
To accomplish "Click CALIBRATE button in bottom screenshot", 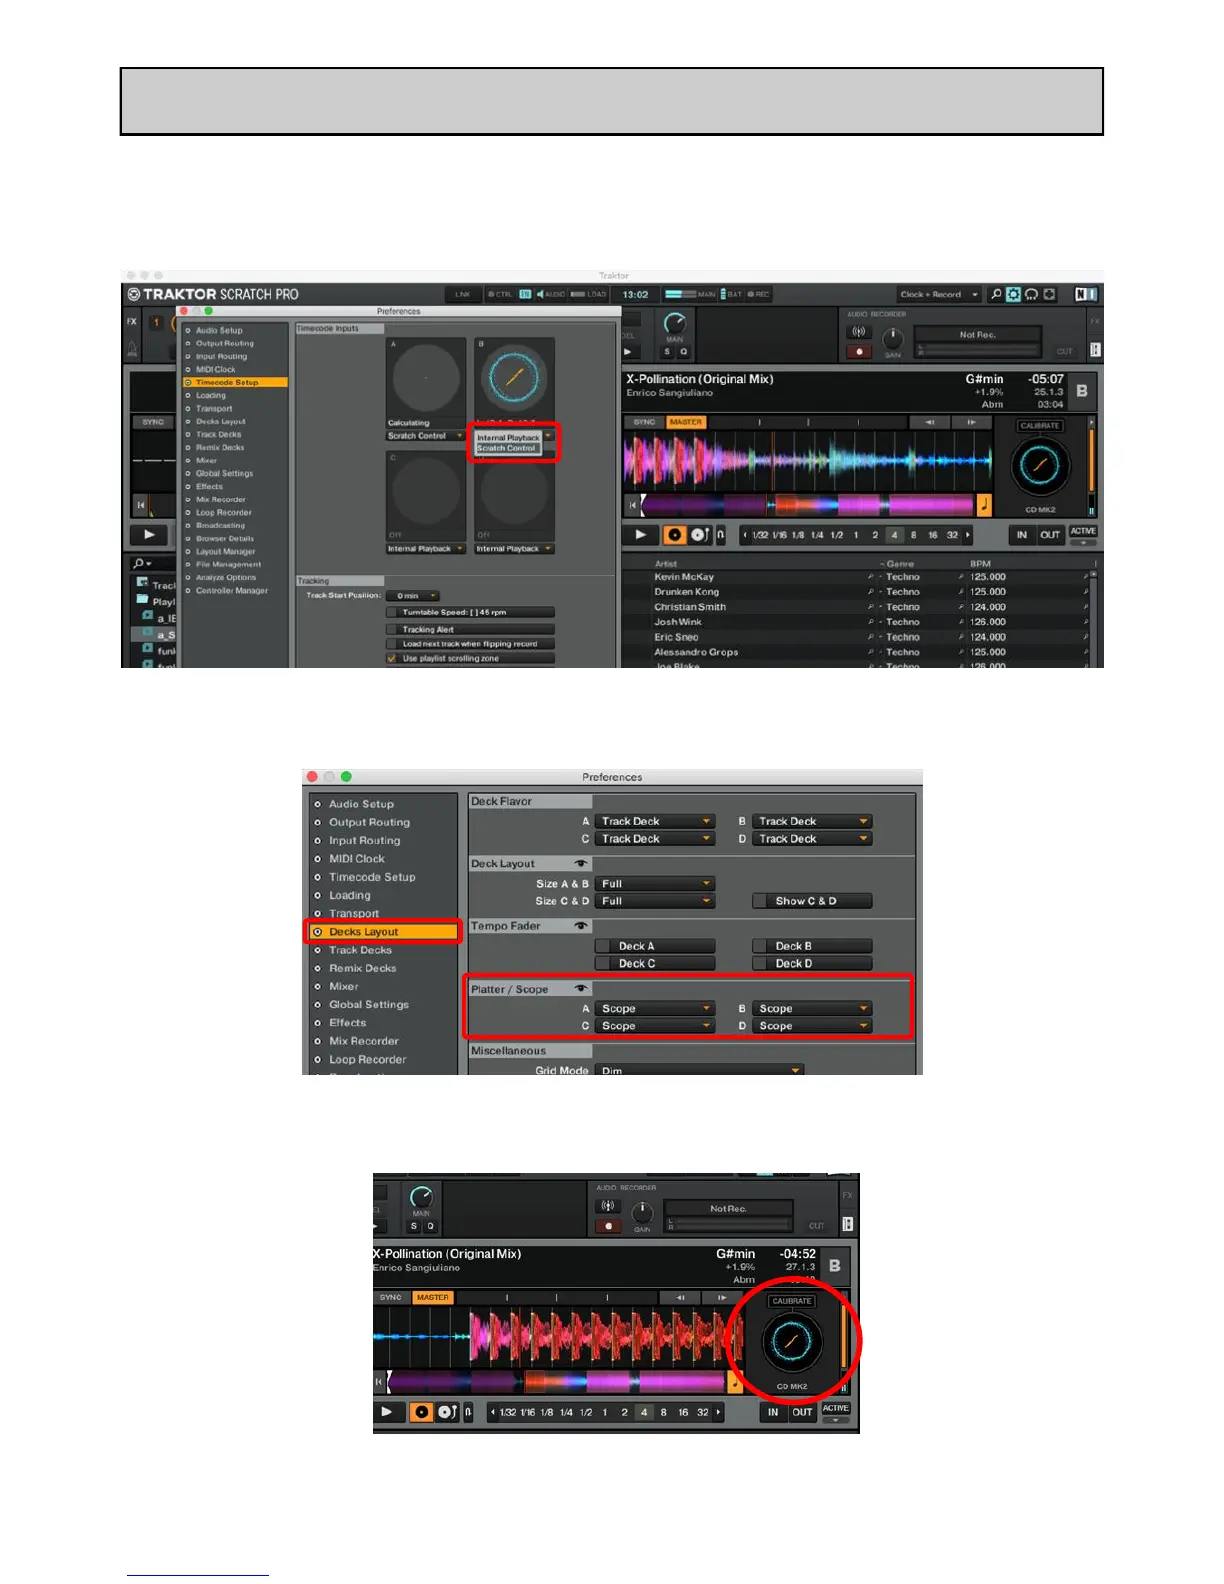I will click(792, 1301).
